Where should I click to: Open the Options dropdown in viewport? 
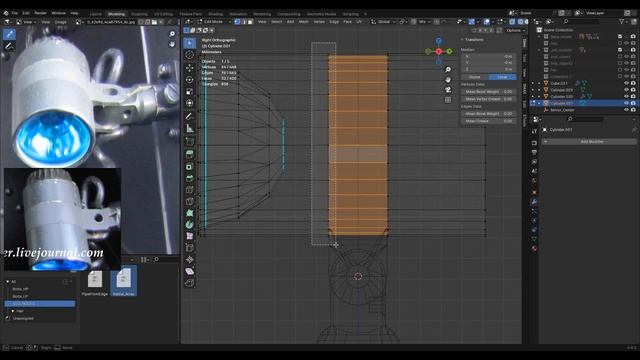point(515,30)
